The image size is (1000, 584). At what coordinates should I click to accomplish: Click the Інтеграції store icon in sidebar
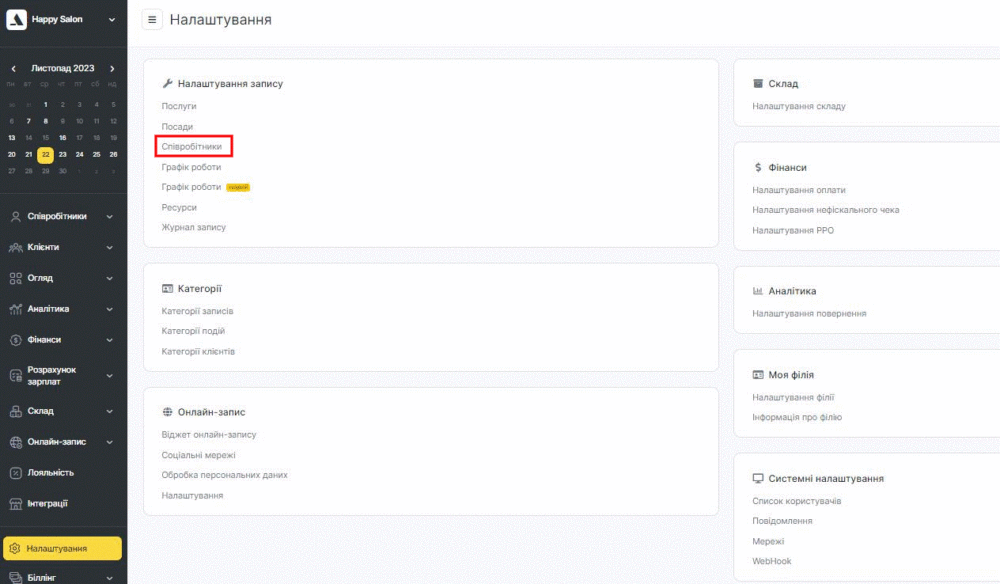click(16, 504)
